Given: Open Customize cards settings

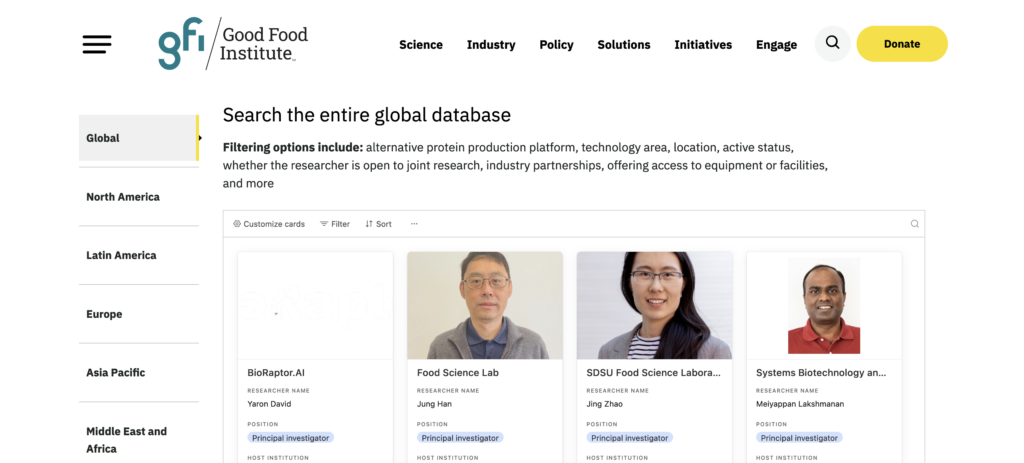Looking at the screenshot, I should click(269, 224).
